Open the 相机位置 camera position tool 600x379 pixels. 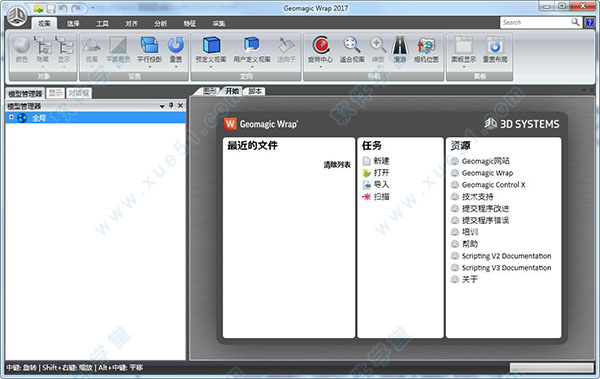coord(426,49)
